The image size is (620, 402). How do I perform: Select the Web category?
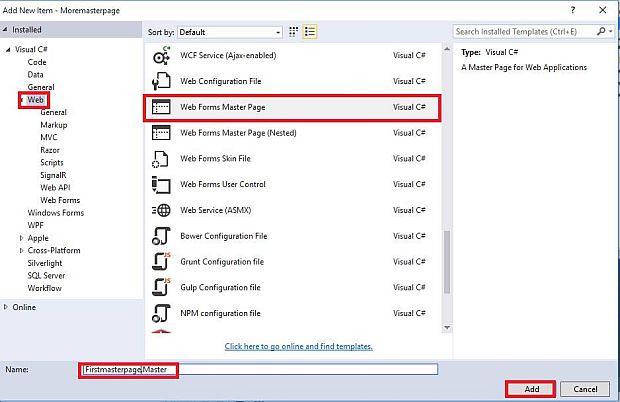click(35, 100)
